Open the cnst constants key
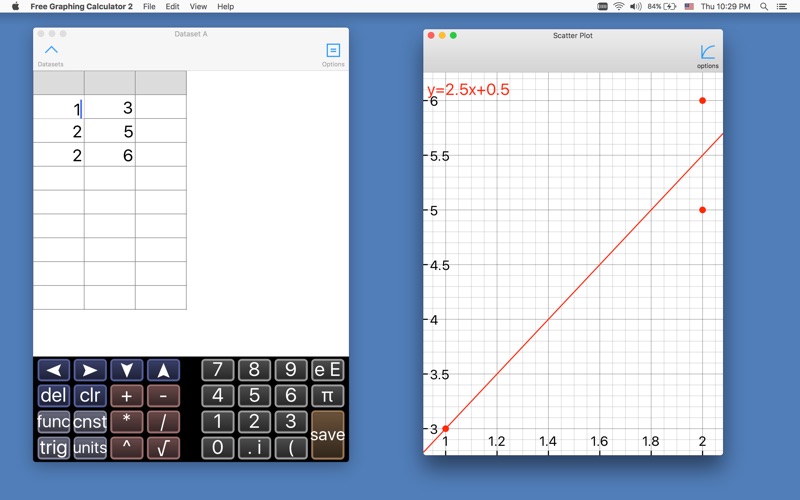Screen dimensions: 800x500 click(x=90, y=421)
